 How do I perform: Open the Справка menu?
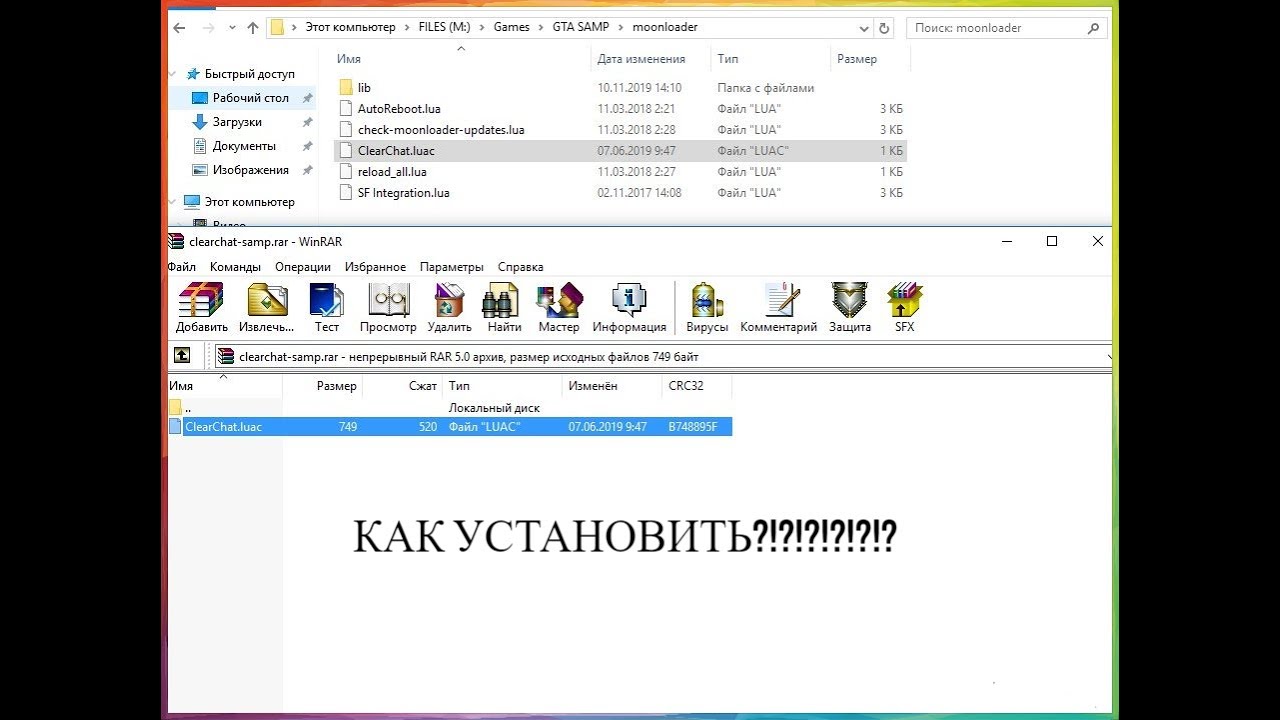[x=520, y=267]
